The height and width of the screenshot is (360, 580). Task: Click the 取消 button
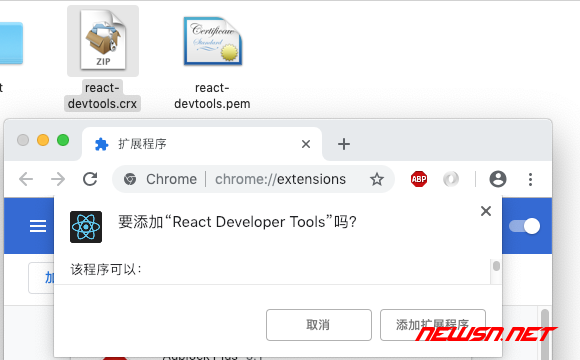(x=319, y=325)
